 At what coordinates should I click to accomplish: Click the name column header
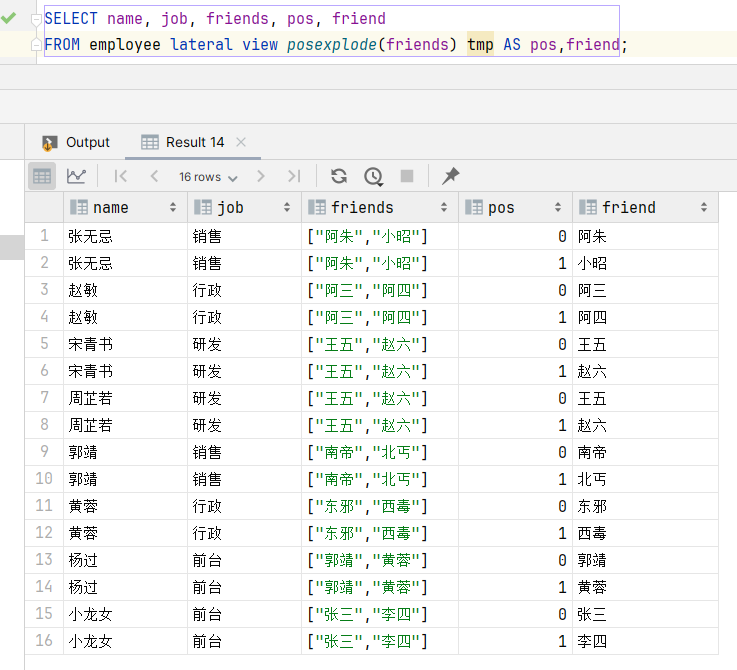125,207
